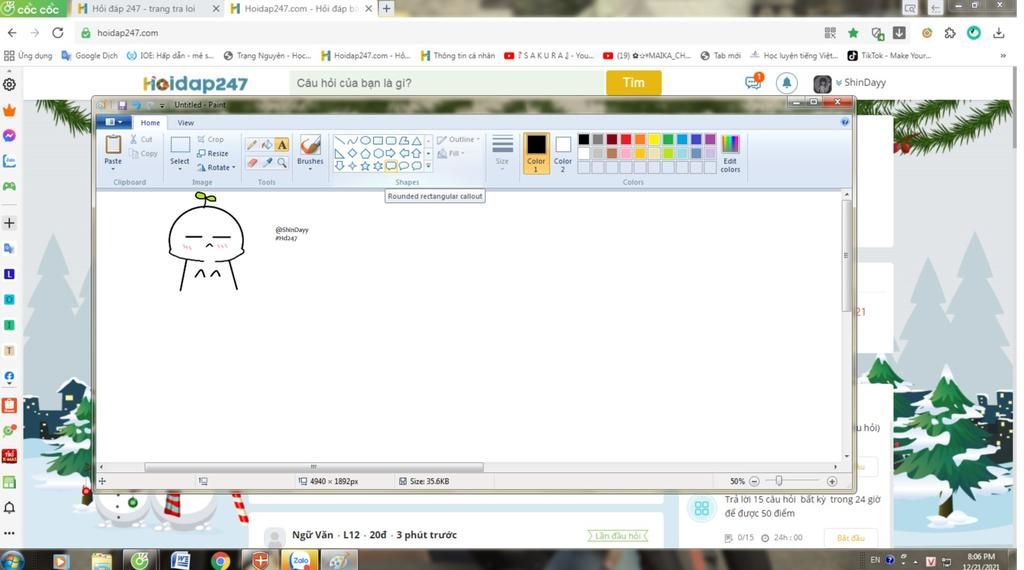
Task: Open the shape Outline dropdown
Action: [x=458, y=139]
